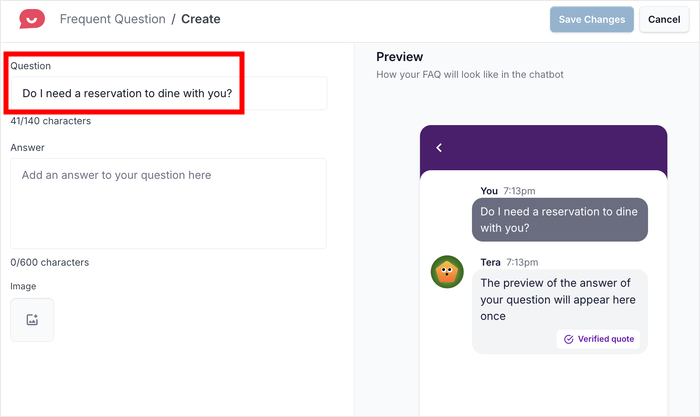Click Tera's answer preview bubble
This screenshot has height=417, width=700.
coord(559,299)
